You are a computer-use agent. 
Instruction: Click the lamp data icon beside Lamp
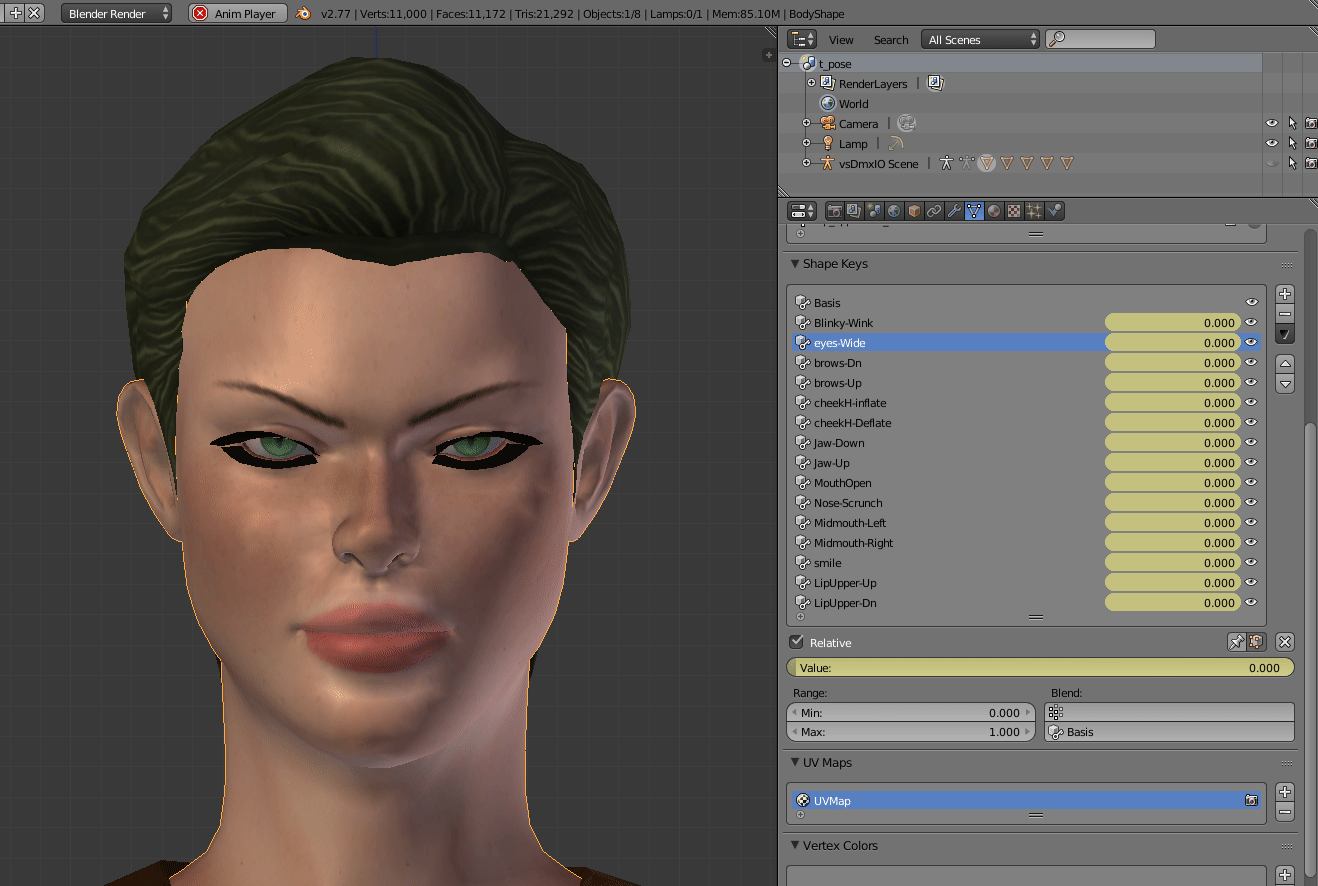(895, 143)
